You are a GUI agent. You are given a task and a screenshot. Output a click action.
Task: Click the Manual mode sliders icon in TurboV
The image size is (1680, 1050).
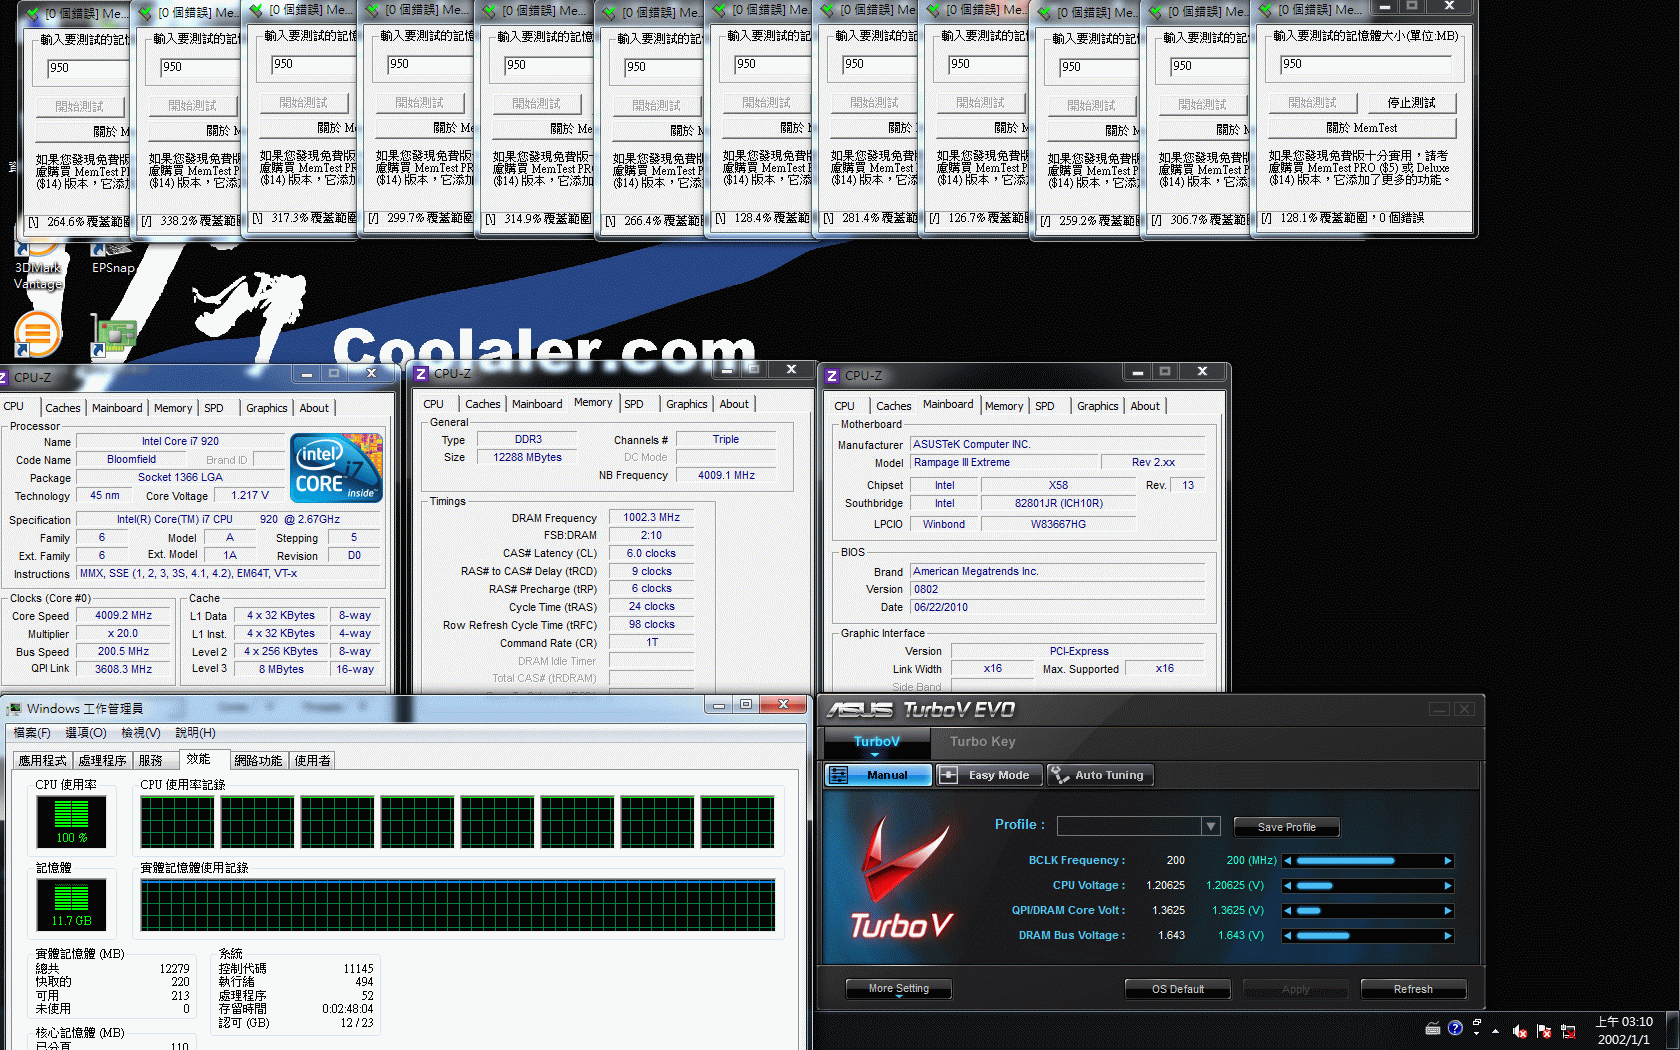coord(838,775)
